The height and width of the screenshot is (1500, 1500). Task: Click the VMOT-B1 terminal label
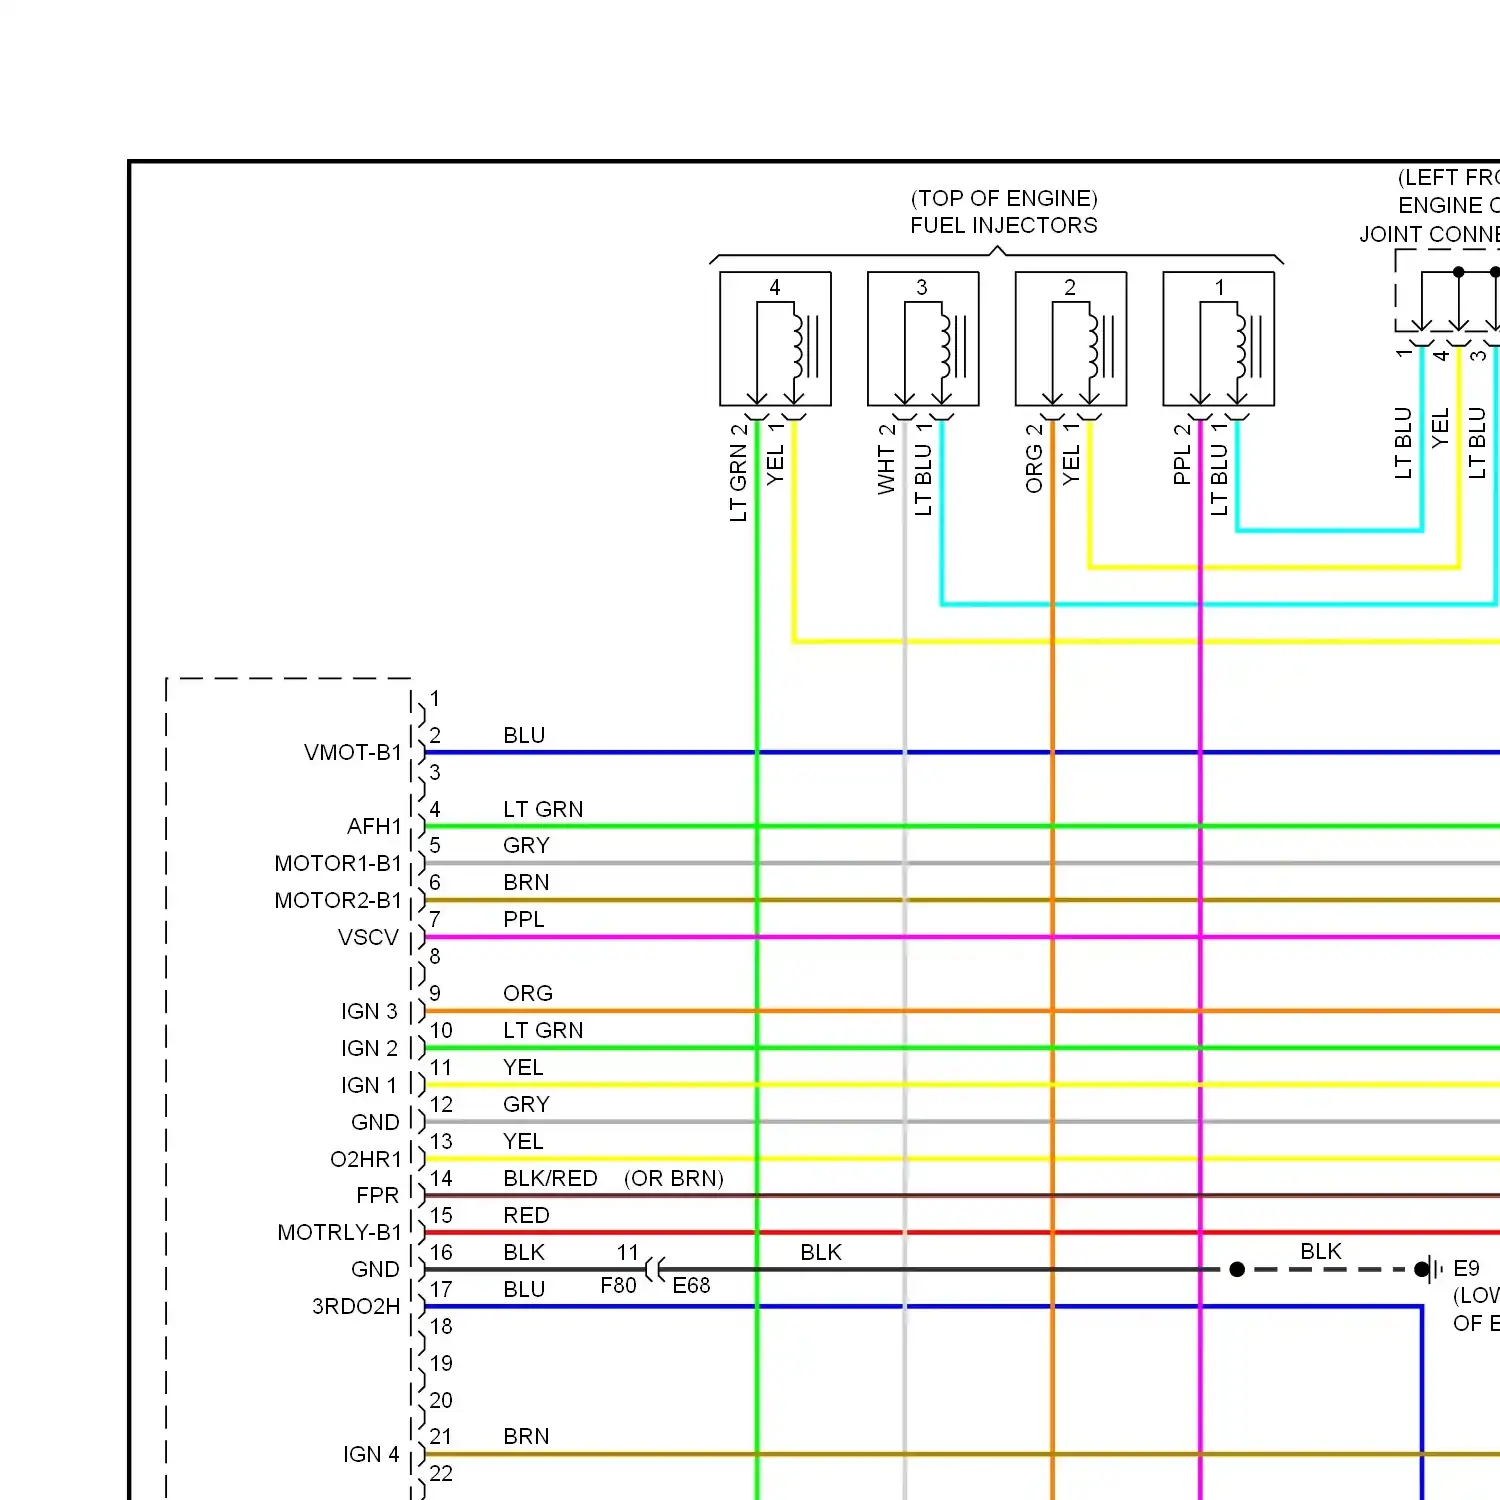[x=352, y=752]
